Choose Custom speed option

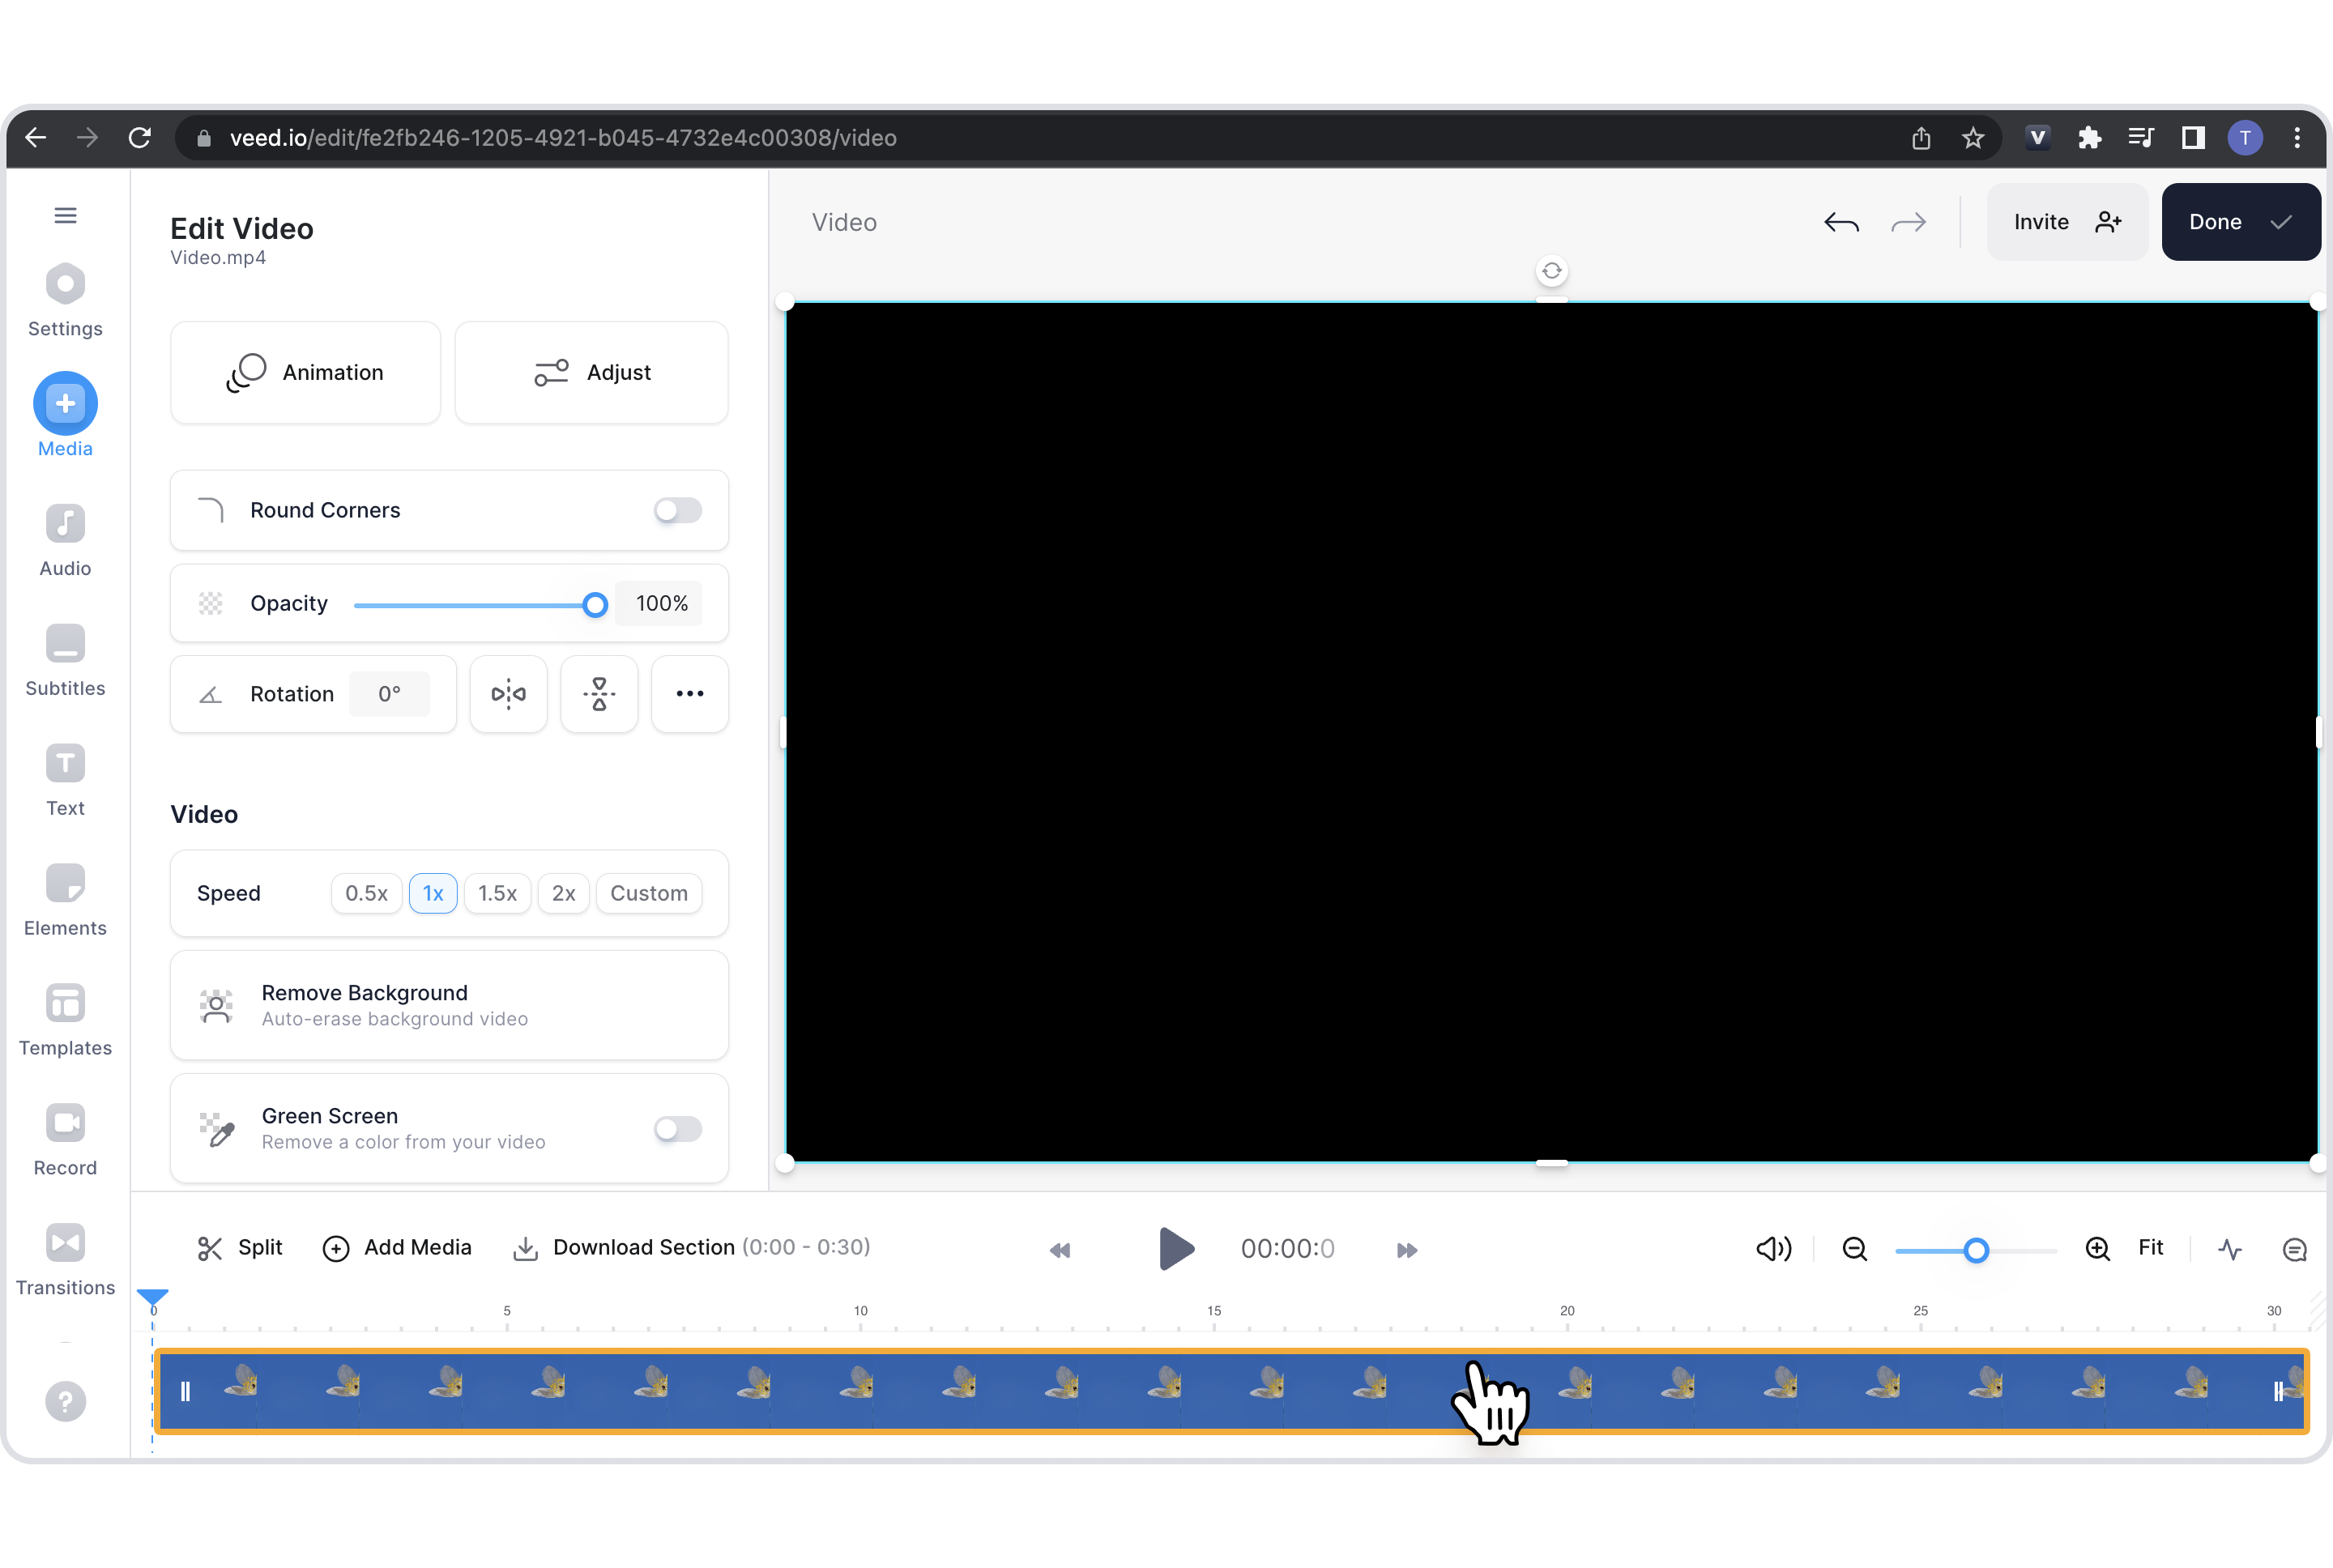648,893
